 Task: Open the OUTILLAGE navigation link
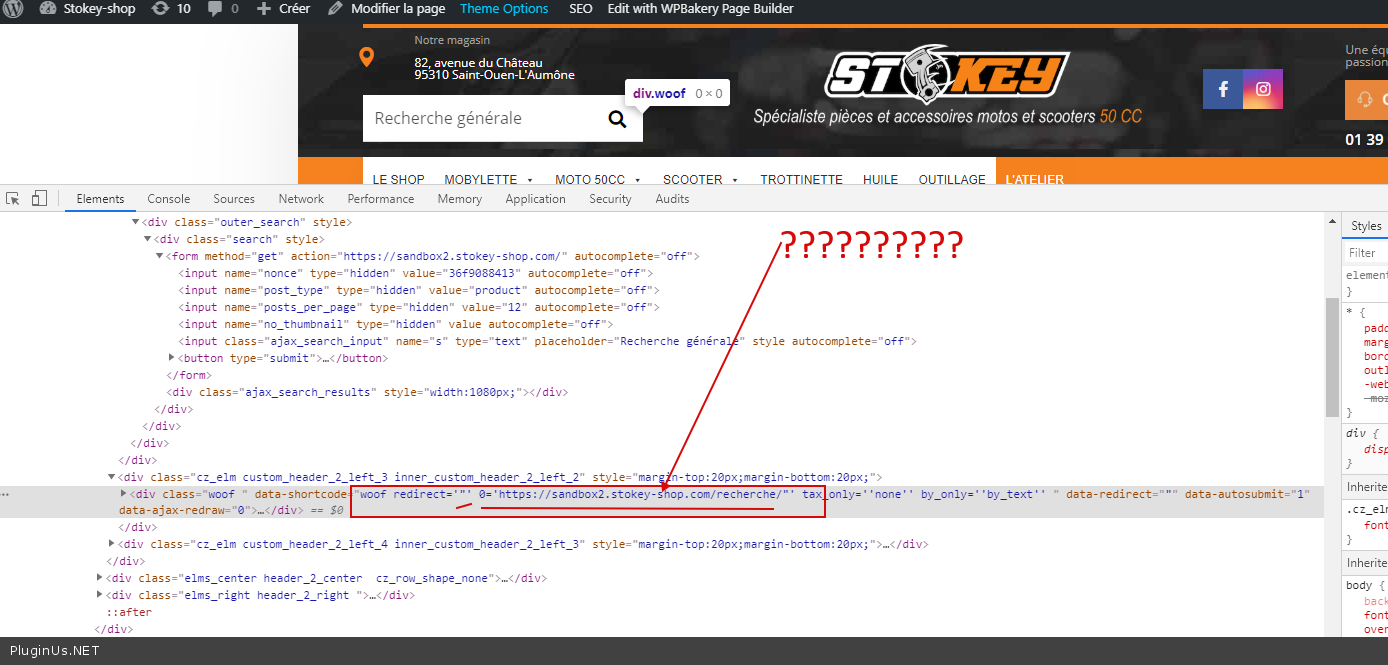pyautogui.click(x=952, y=180)
